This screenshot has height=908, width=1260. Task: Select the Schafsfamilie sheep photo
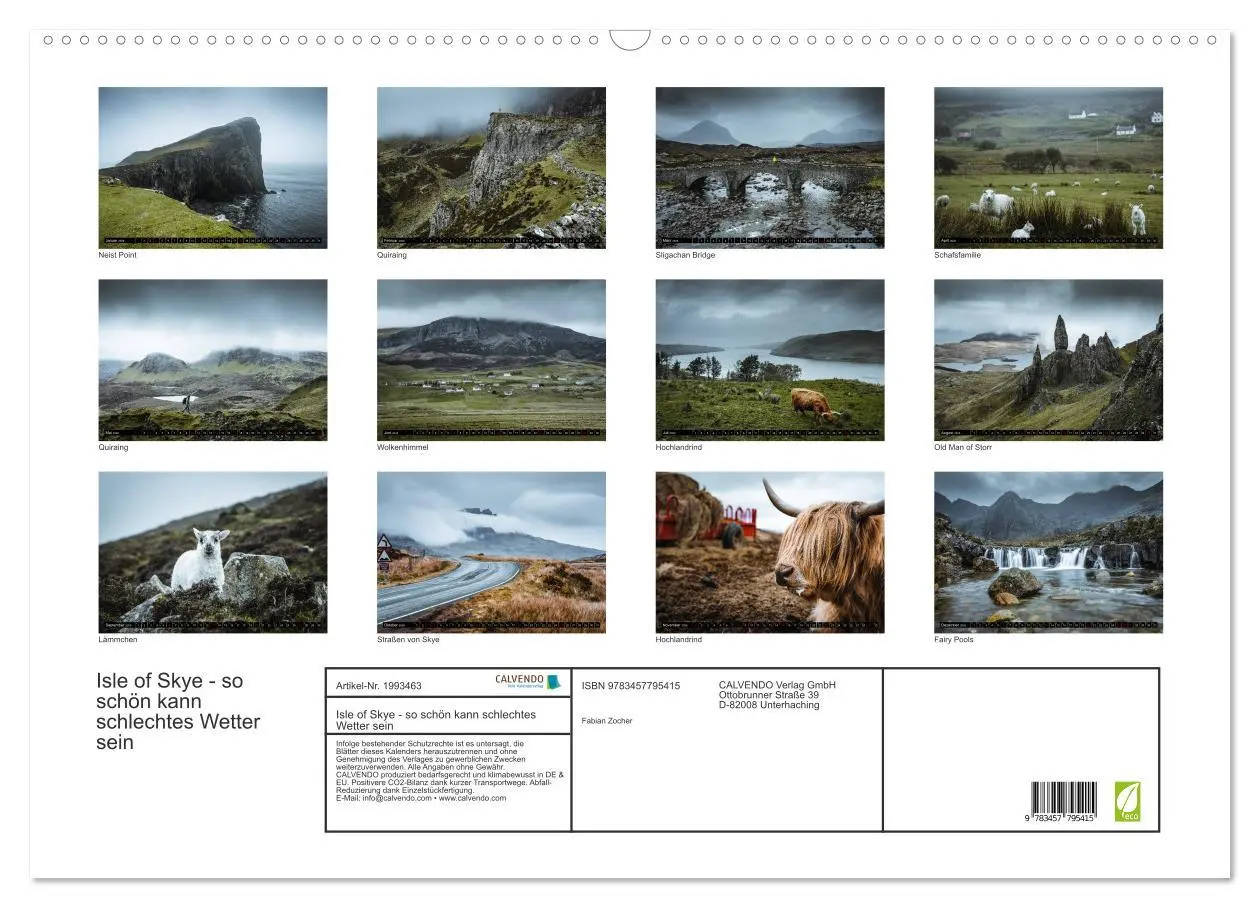pos(1048,165)
